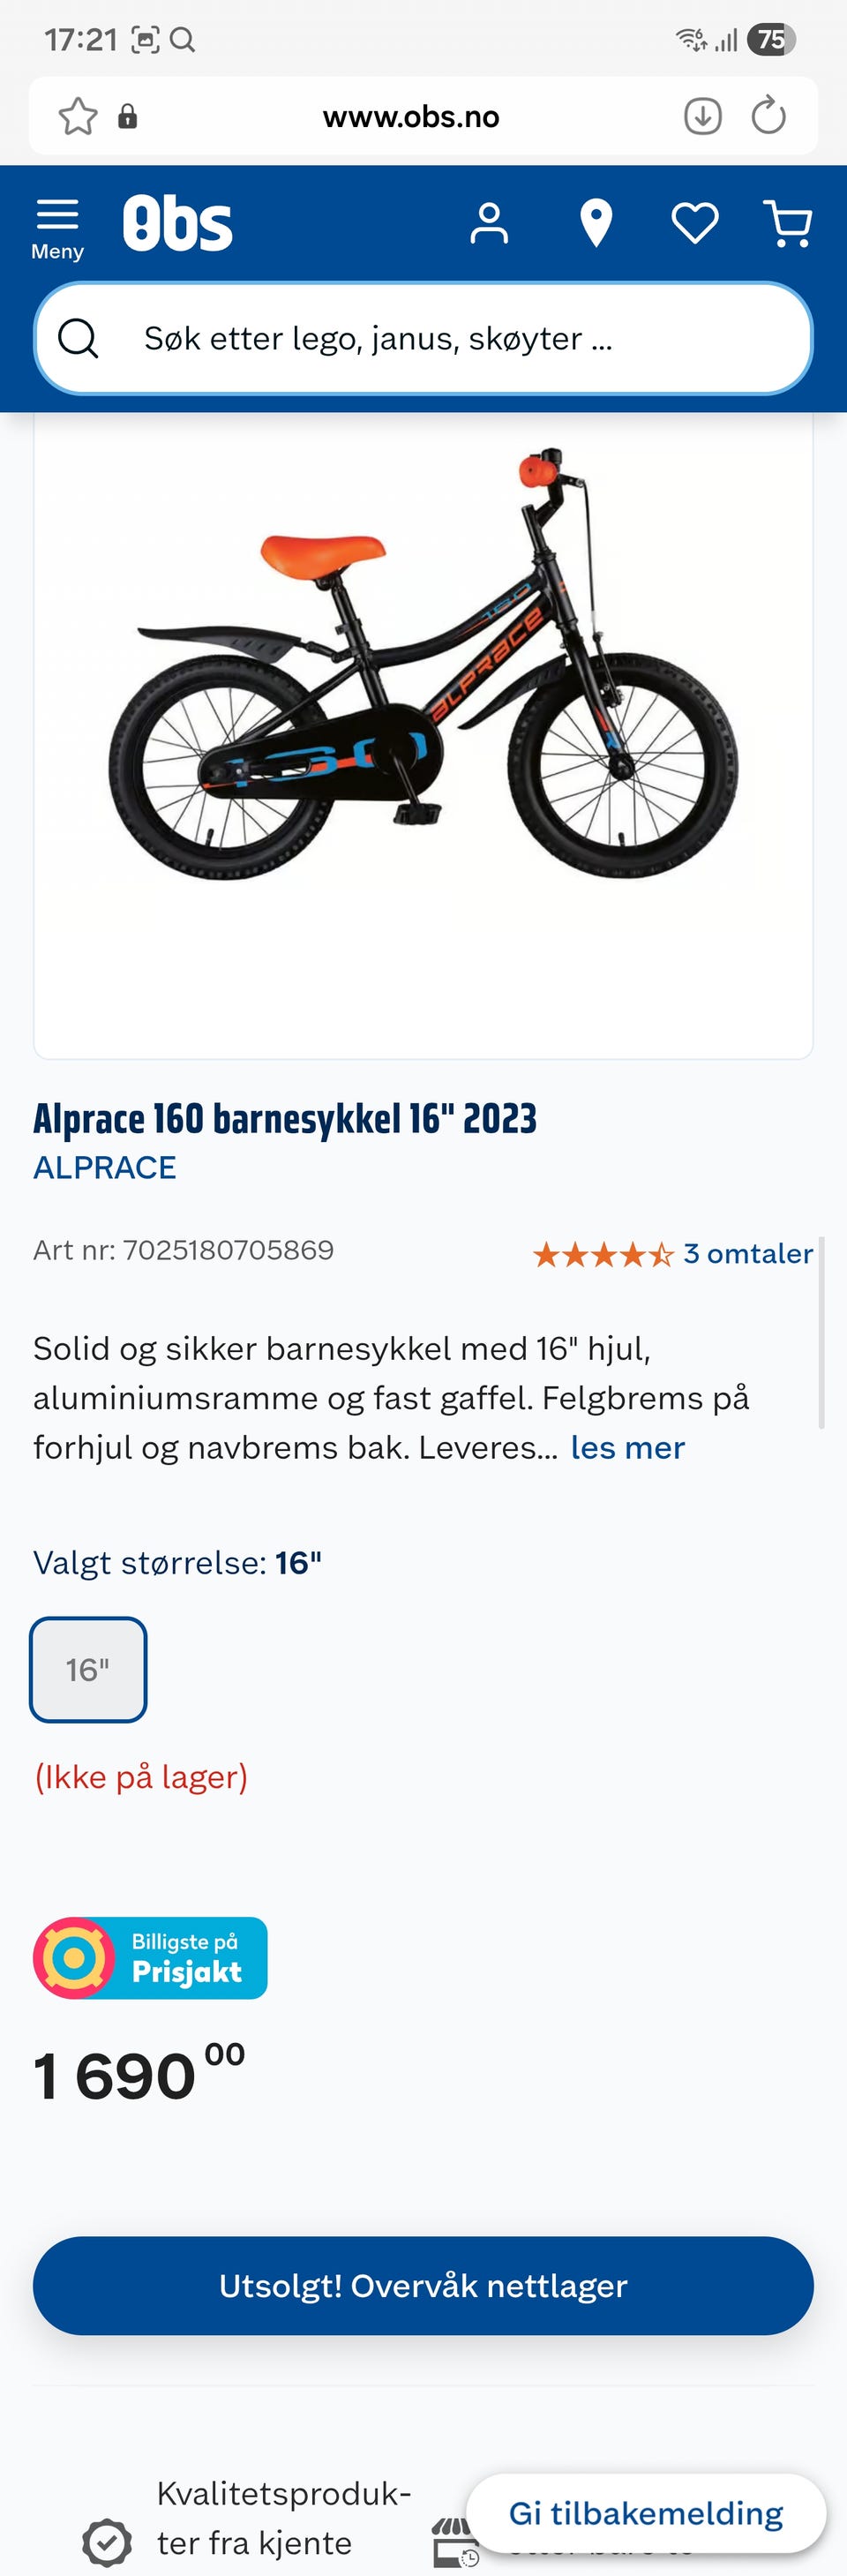This screenshot has width=847, height=2576.
Task: Open store locator pin icon
Action: point(596,223)
